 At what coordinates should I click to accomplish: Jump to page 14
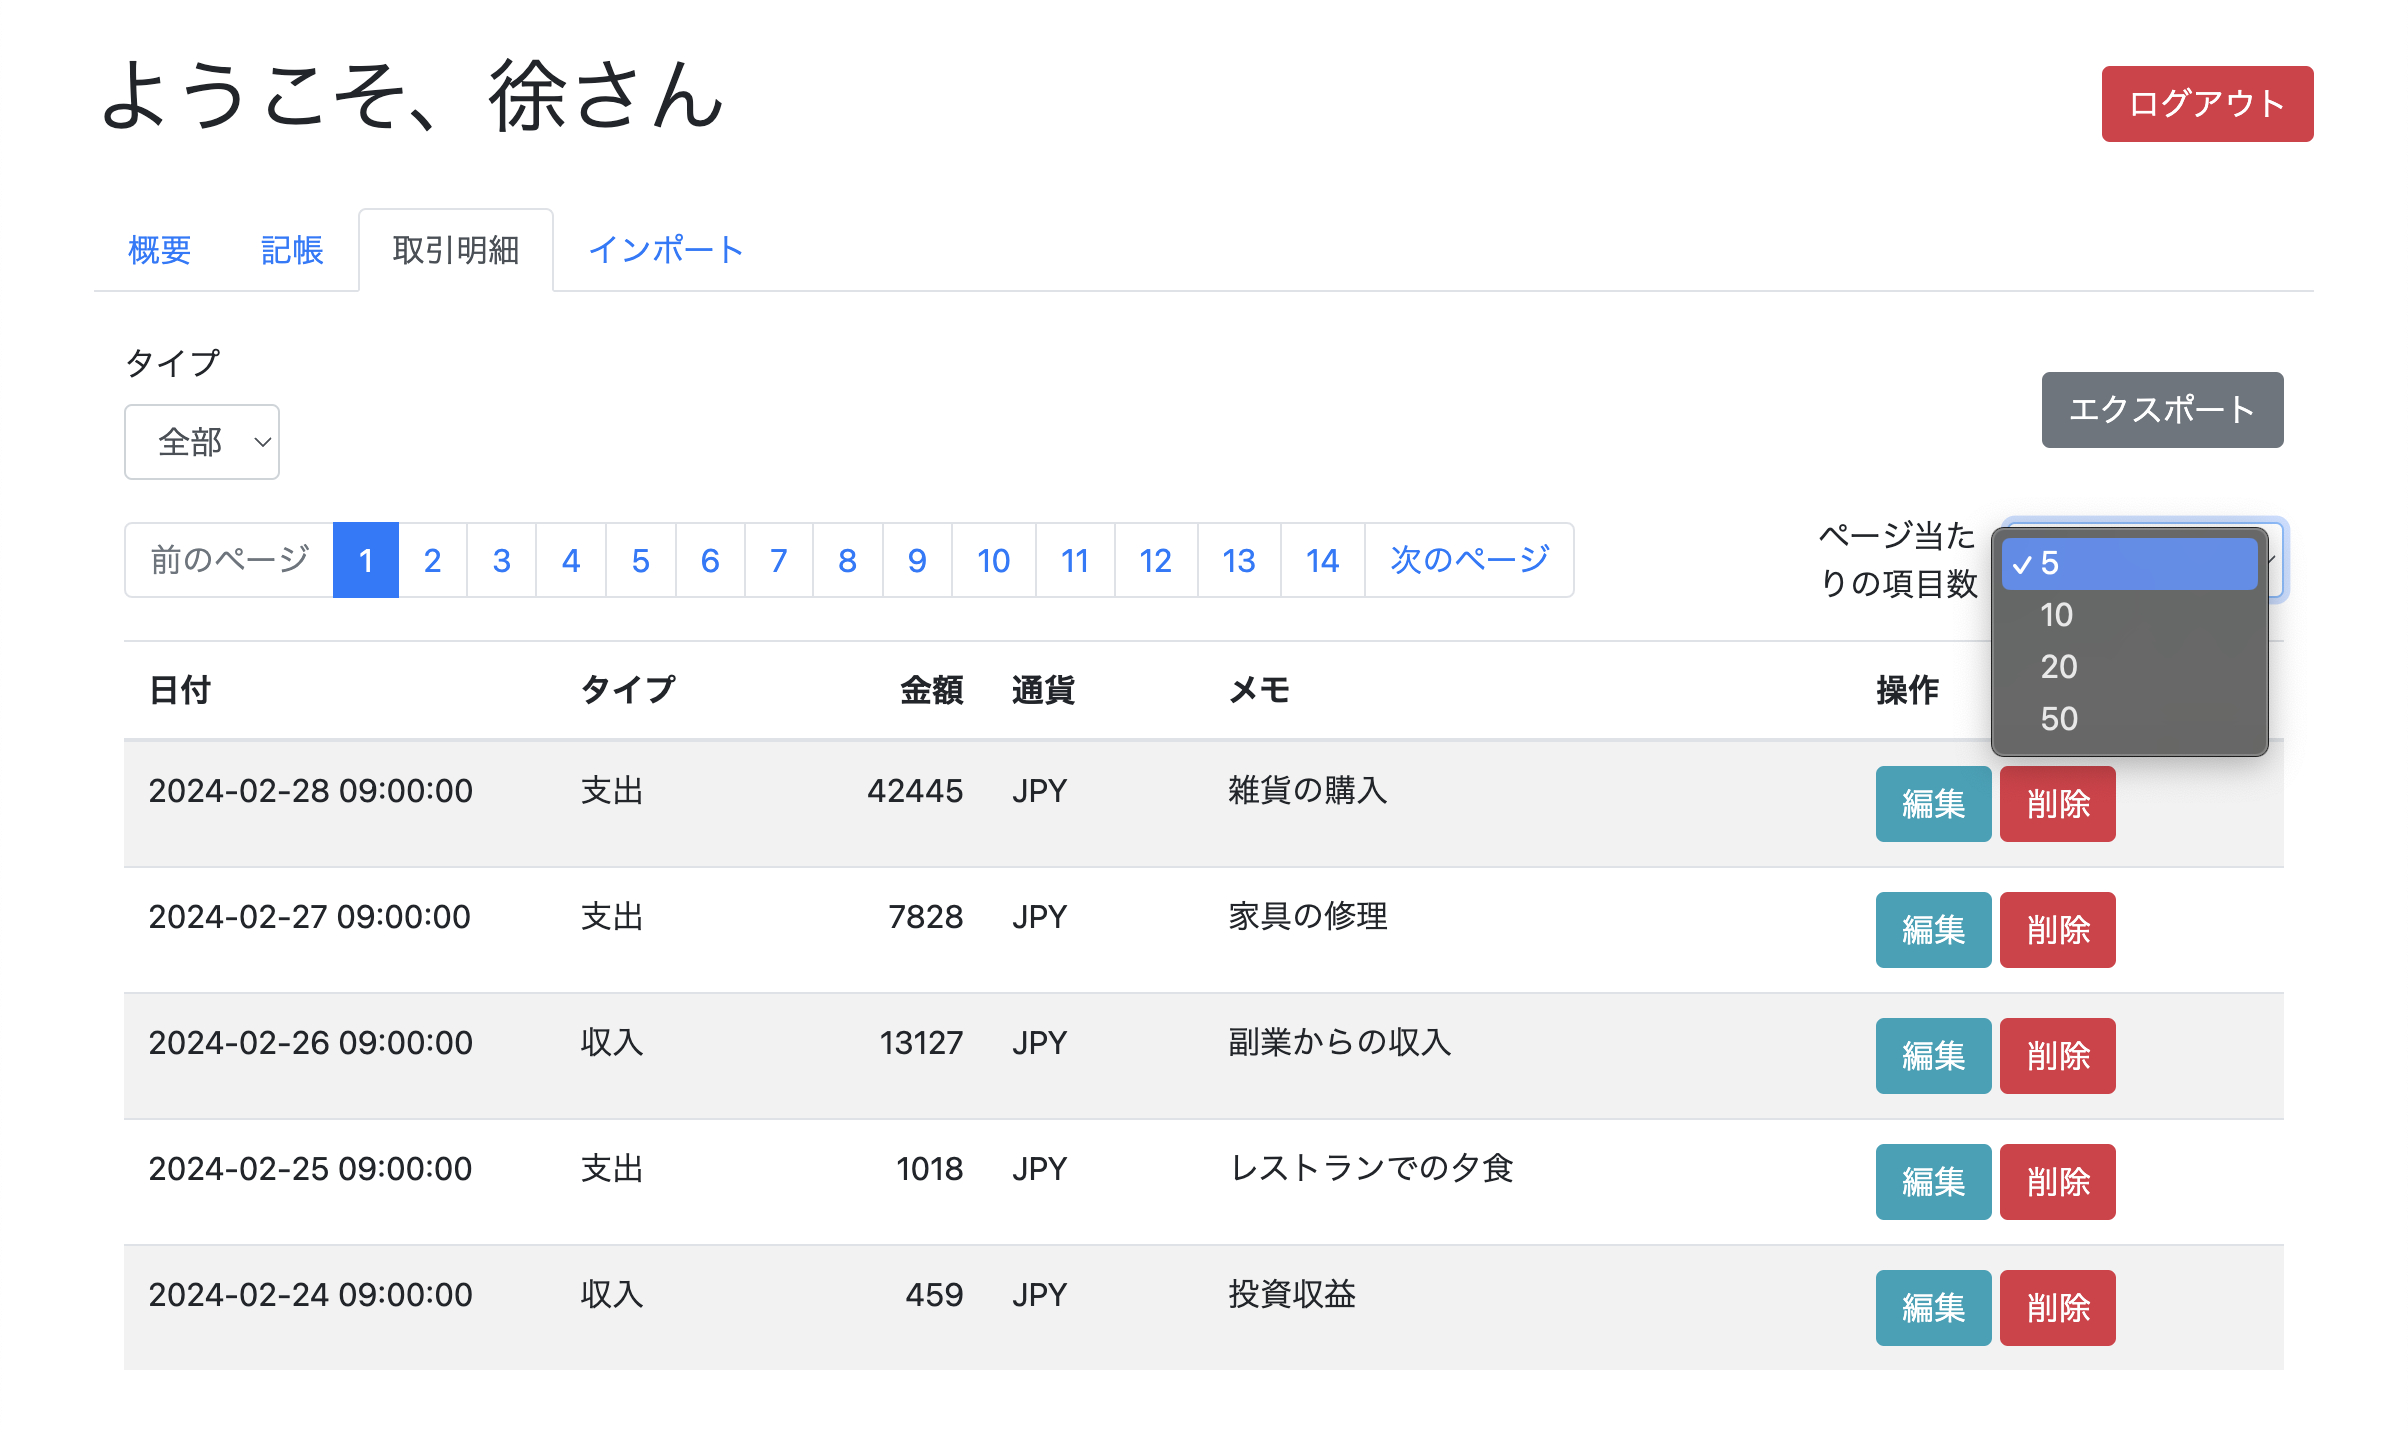[x=1322, y=560]
